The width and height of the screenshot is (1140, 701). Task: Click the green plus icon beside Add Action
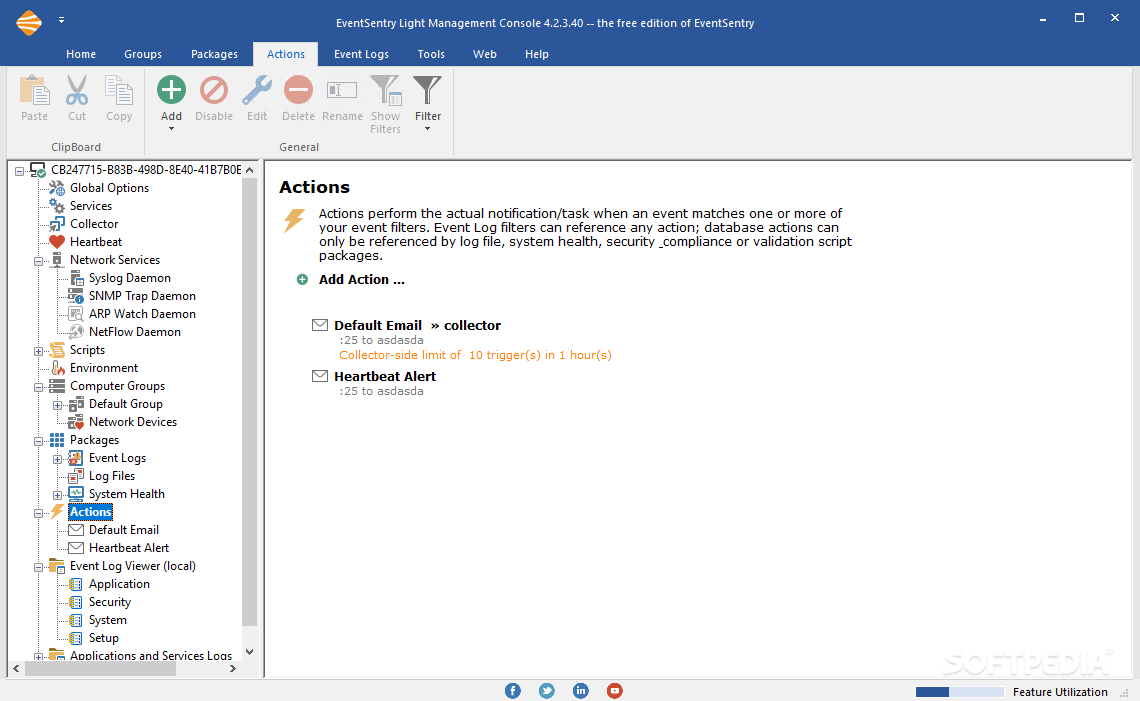(302, 279)
